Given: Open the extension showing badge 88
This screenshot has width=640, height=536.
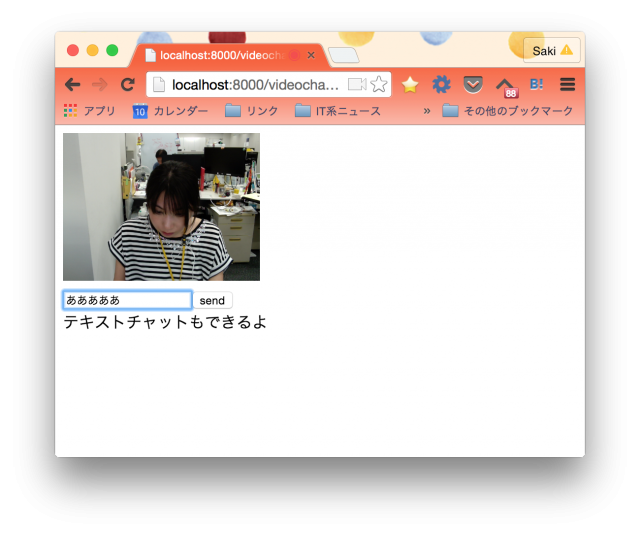Looking at the screenshot, I should [507, 87].
